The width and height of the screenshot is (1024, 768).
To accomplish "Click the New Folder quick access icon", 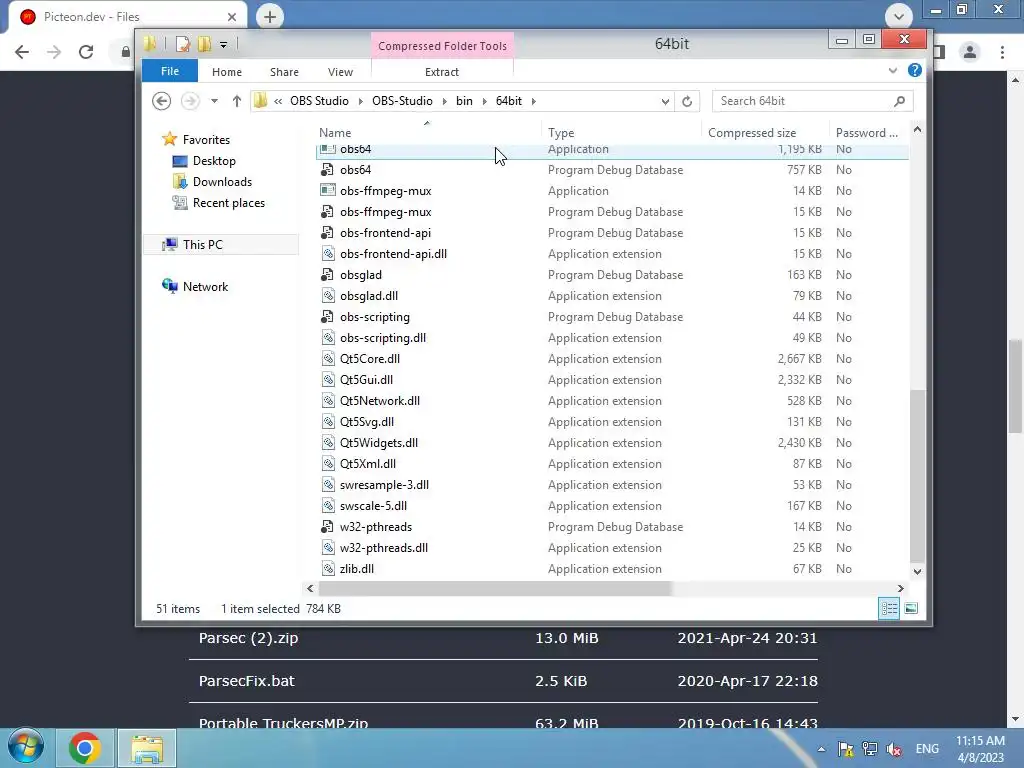I will [x=204, y=44].
